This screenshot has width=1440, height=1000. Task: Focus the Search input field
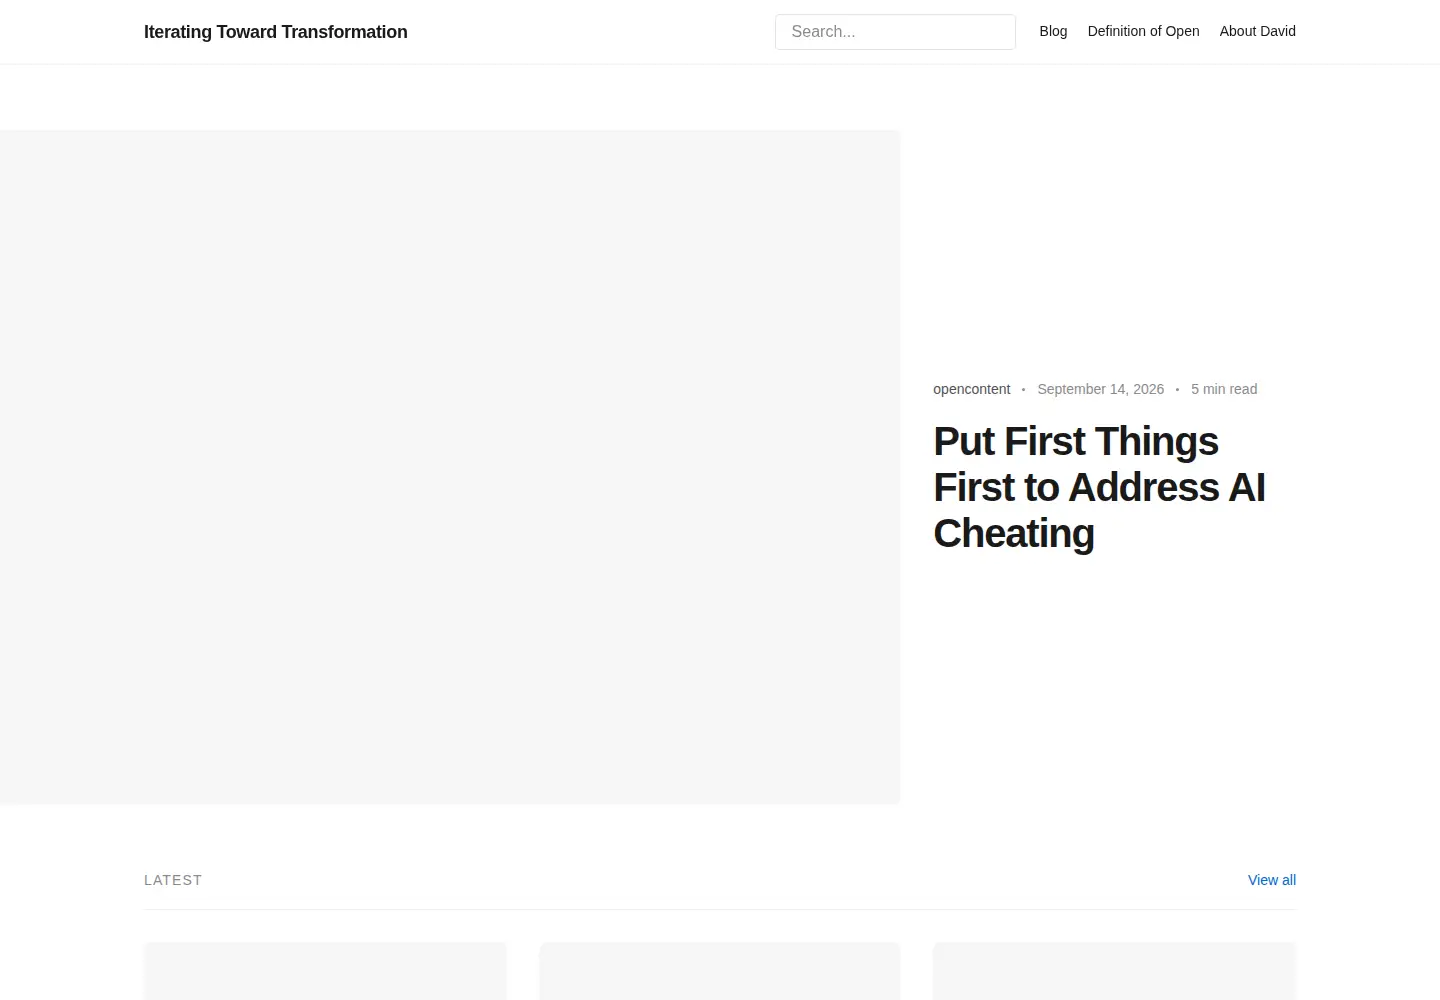click(895, 32)
